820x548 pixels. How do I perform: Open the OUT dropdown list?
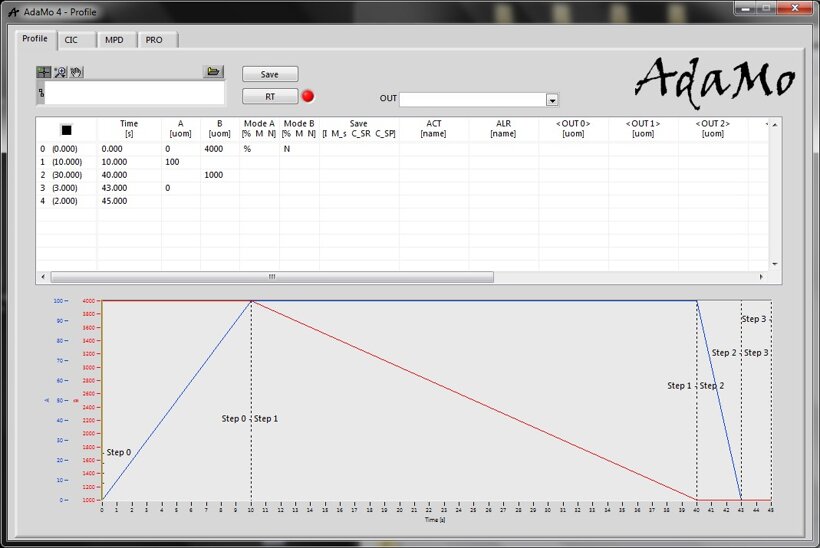pos(551,100)
